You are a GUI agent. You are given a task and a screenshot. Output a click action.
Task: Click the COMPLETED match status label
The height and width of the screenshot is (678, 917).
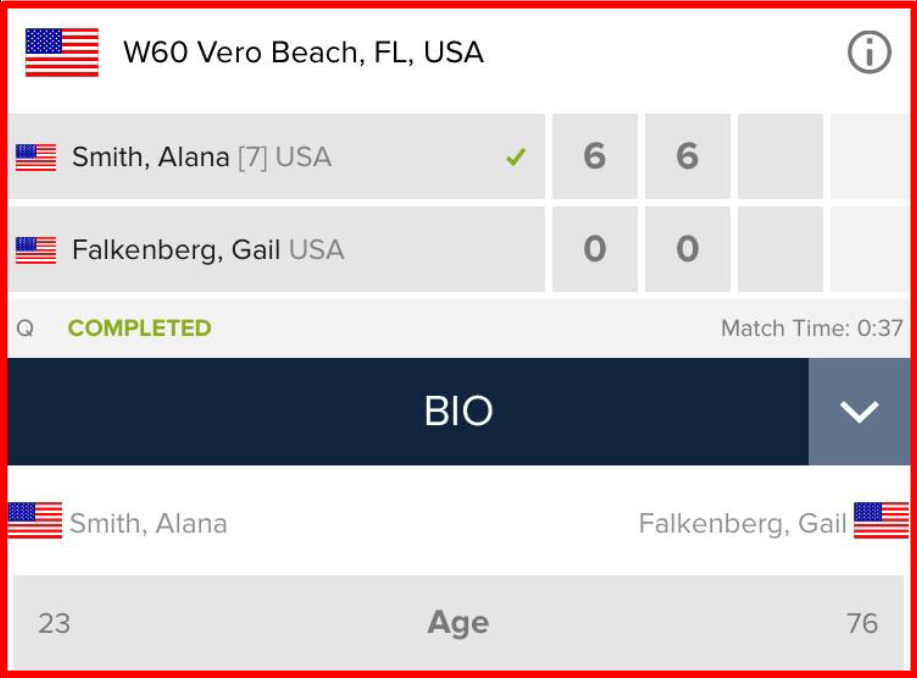pos(139,328)
